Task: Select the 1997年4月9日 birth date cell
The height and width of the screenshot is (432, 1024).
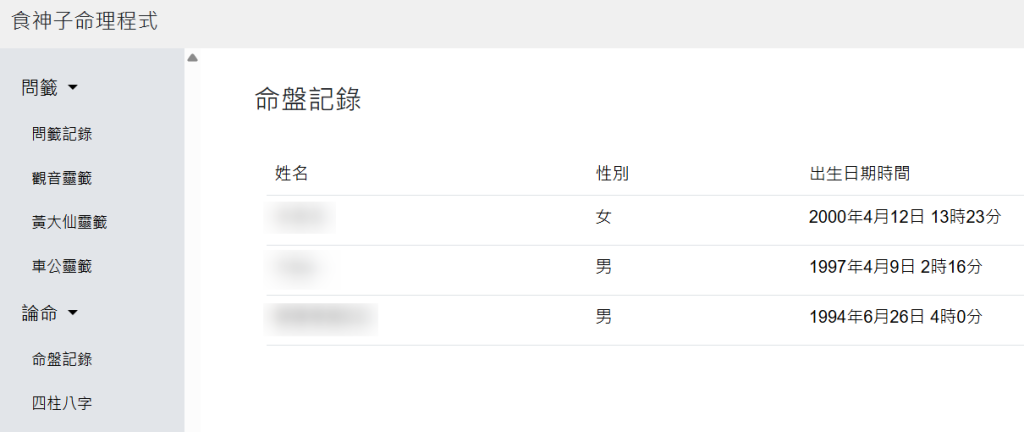Action: [895, 266]
